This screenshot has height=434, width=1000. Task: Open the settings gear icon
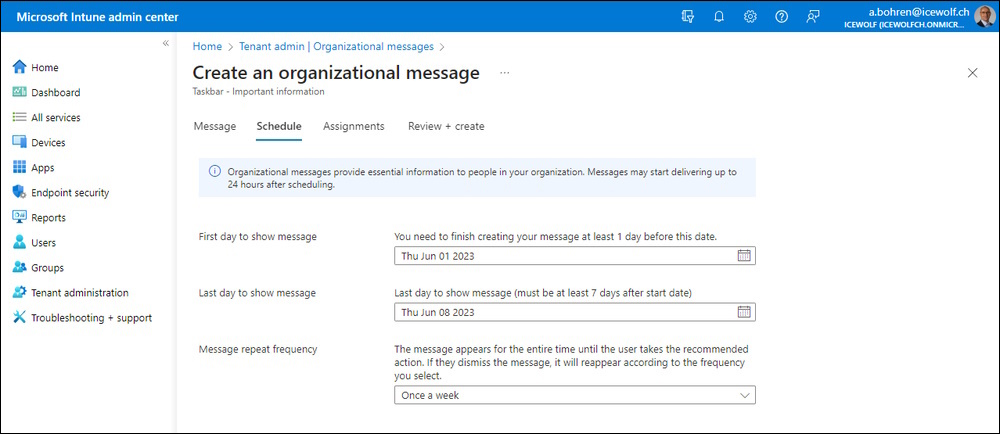tap(750, 17)
